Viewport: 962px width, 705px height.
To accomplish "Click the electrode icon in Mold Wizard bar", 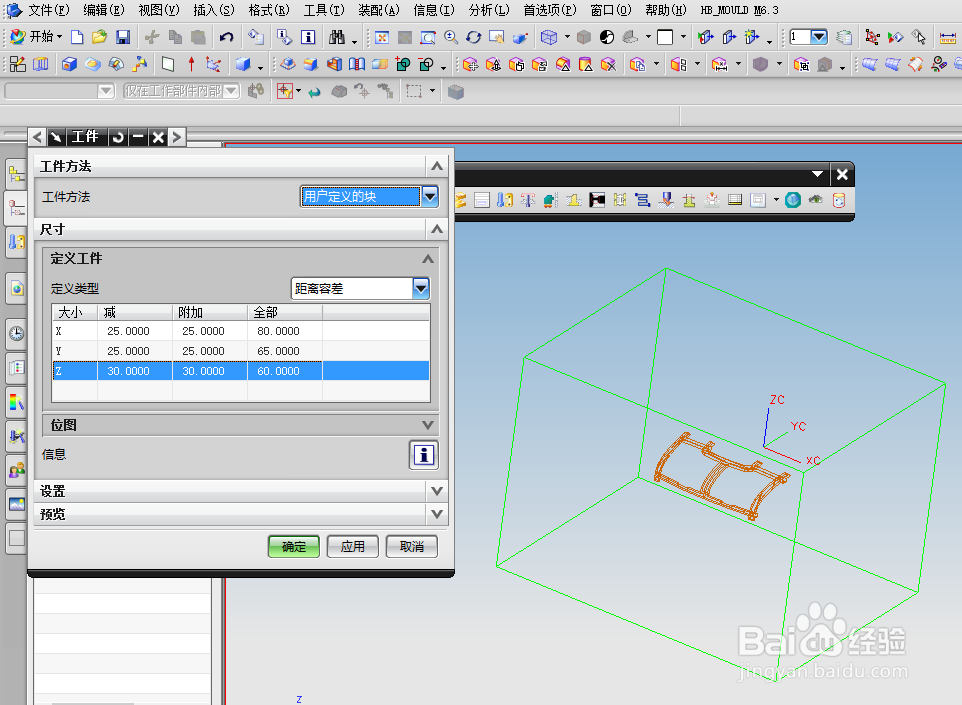I will point(666,200).
